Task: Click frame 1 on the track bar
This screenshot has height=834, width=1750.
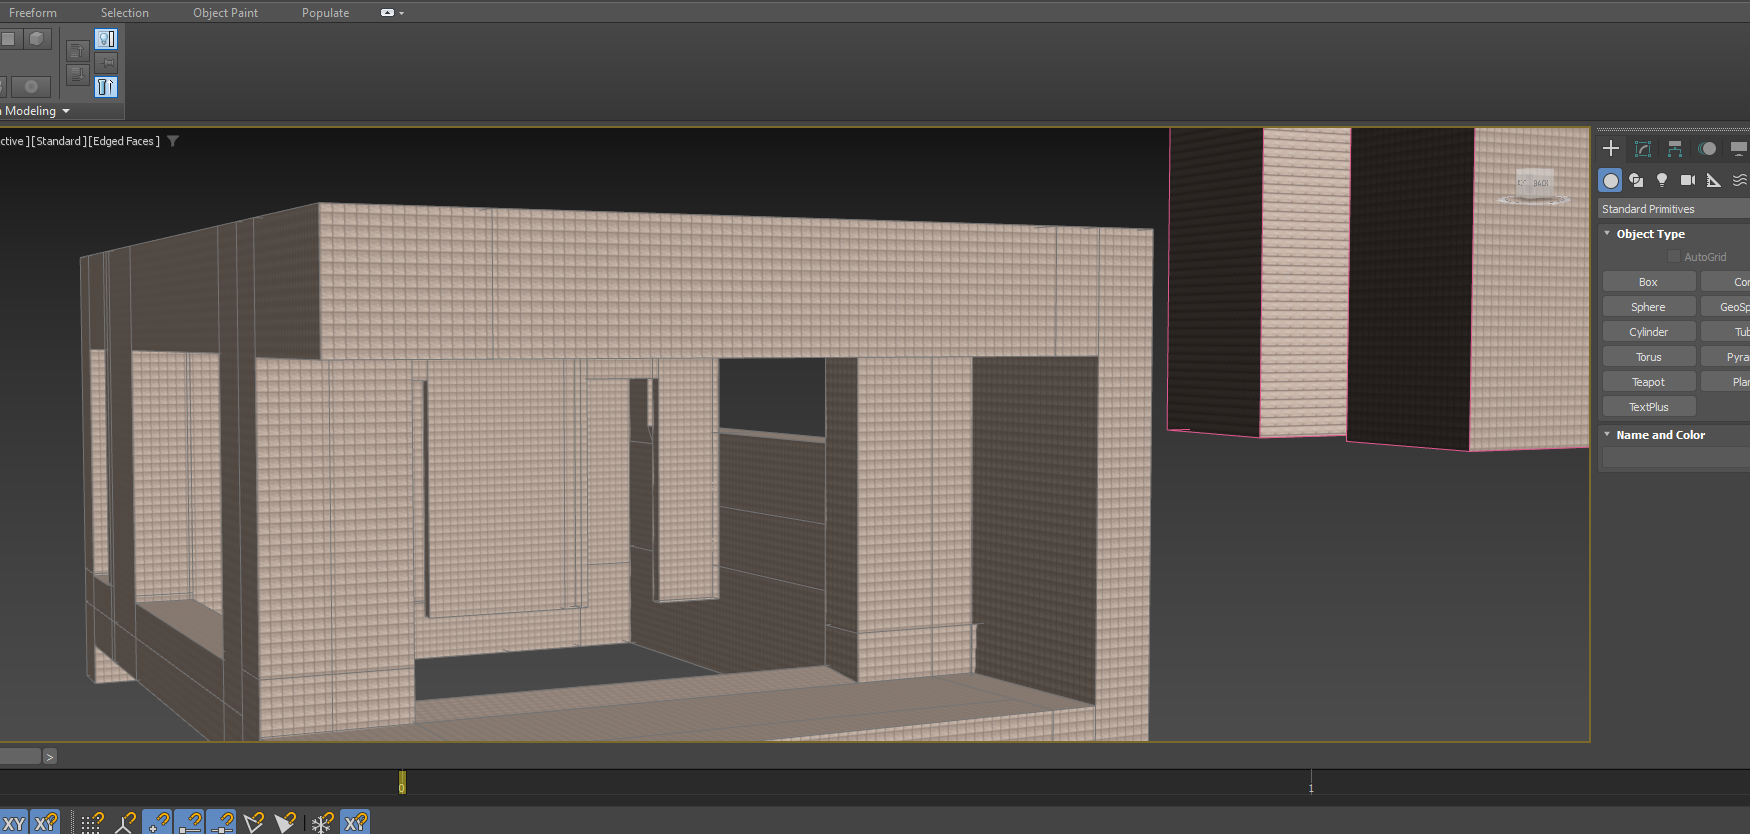Action: point(1311,788)
